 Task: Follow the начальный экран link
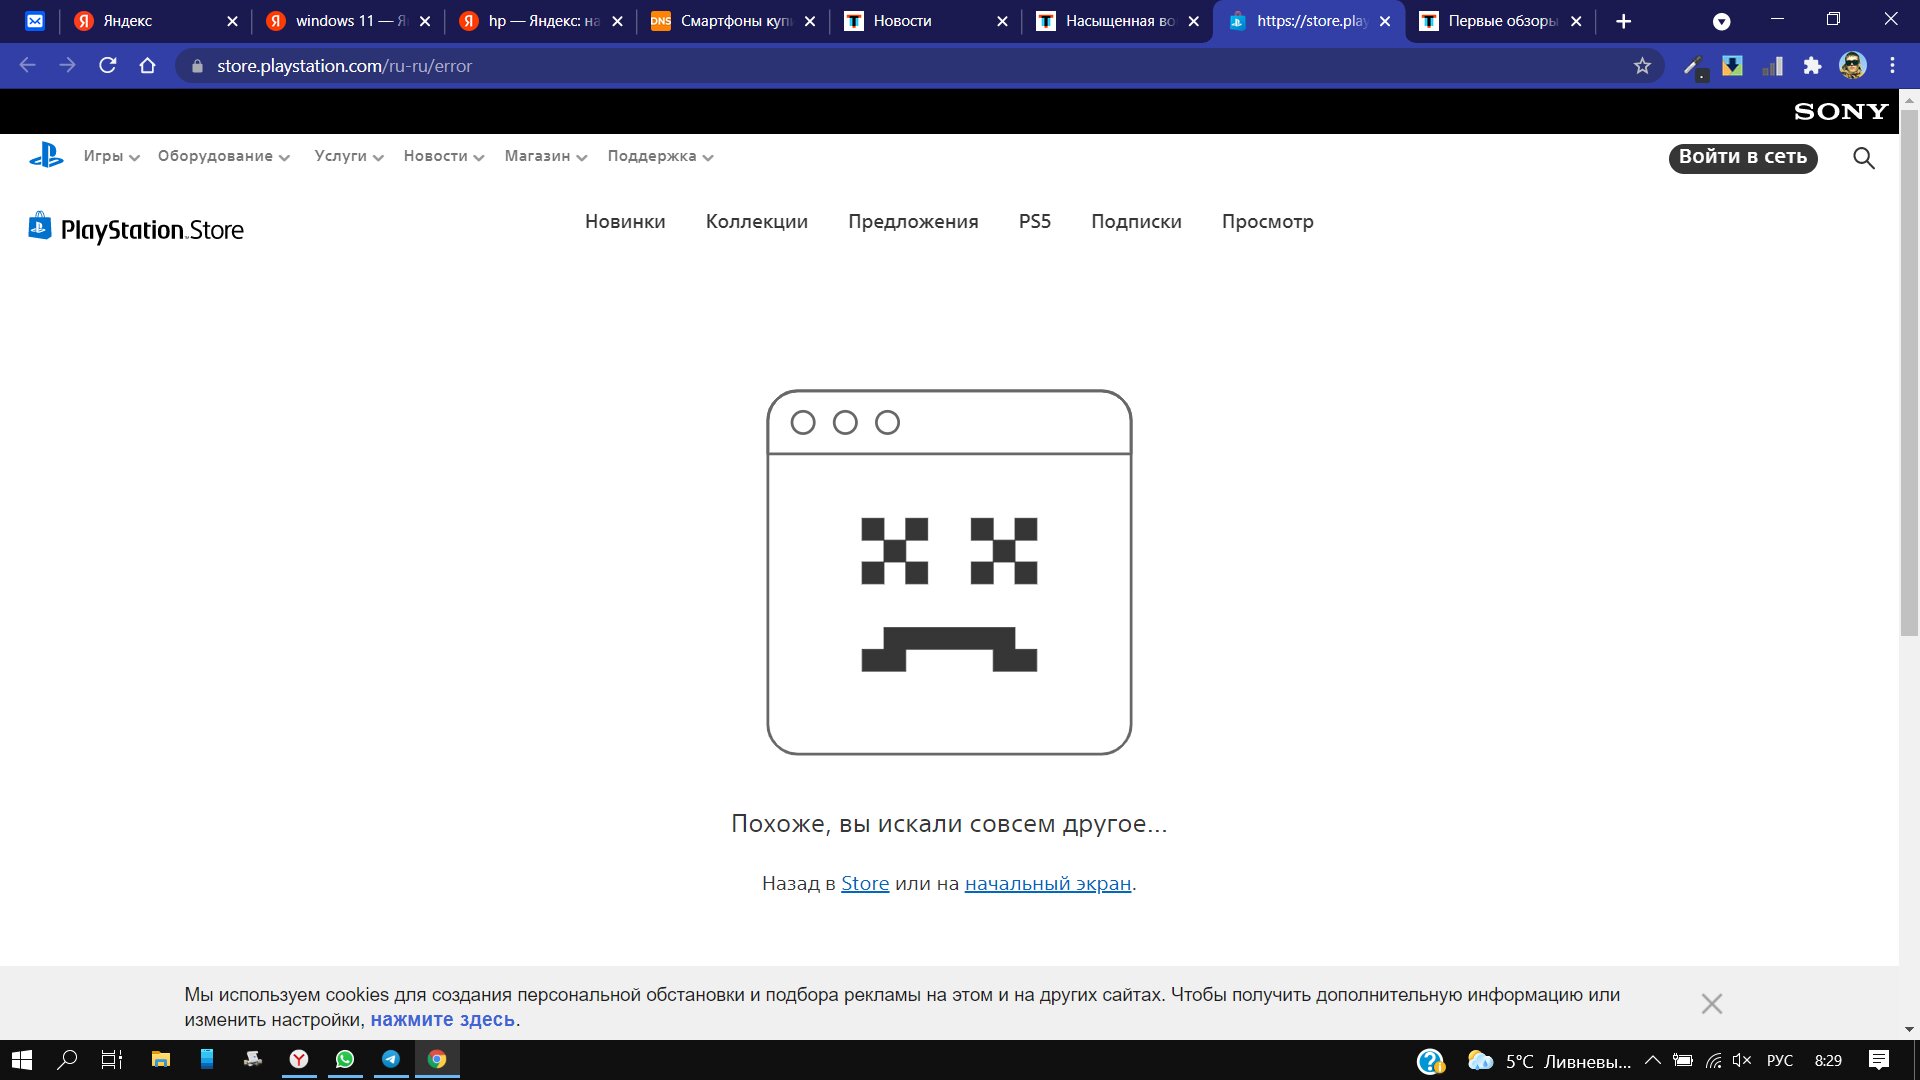pos(1048,883)
